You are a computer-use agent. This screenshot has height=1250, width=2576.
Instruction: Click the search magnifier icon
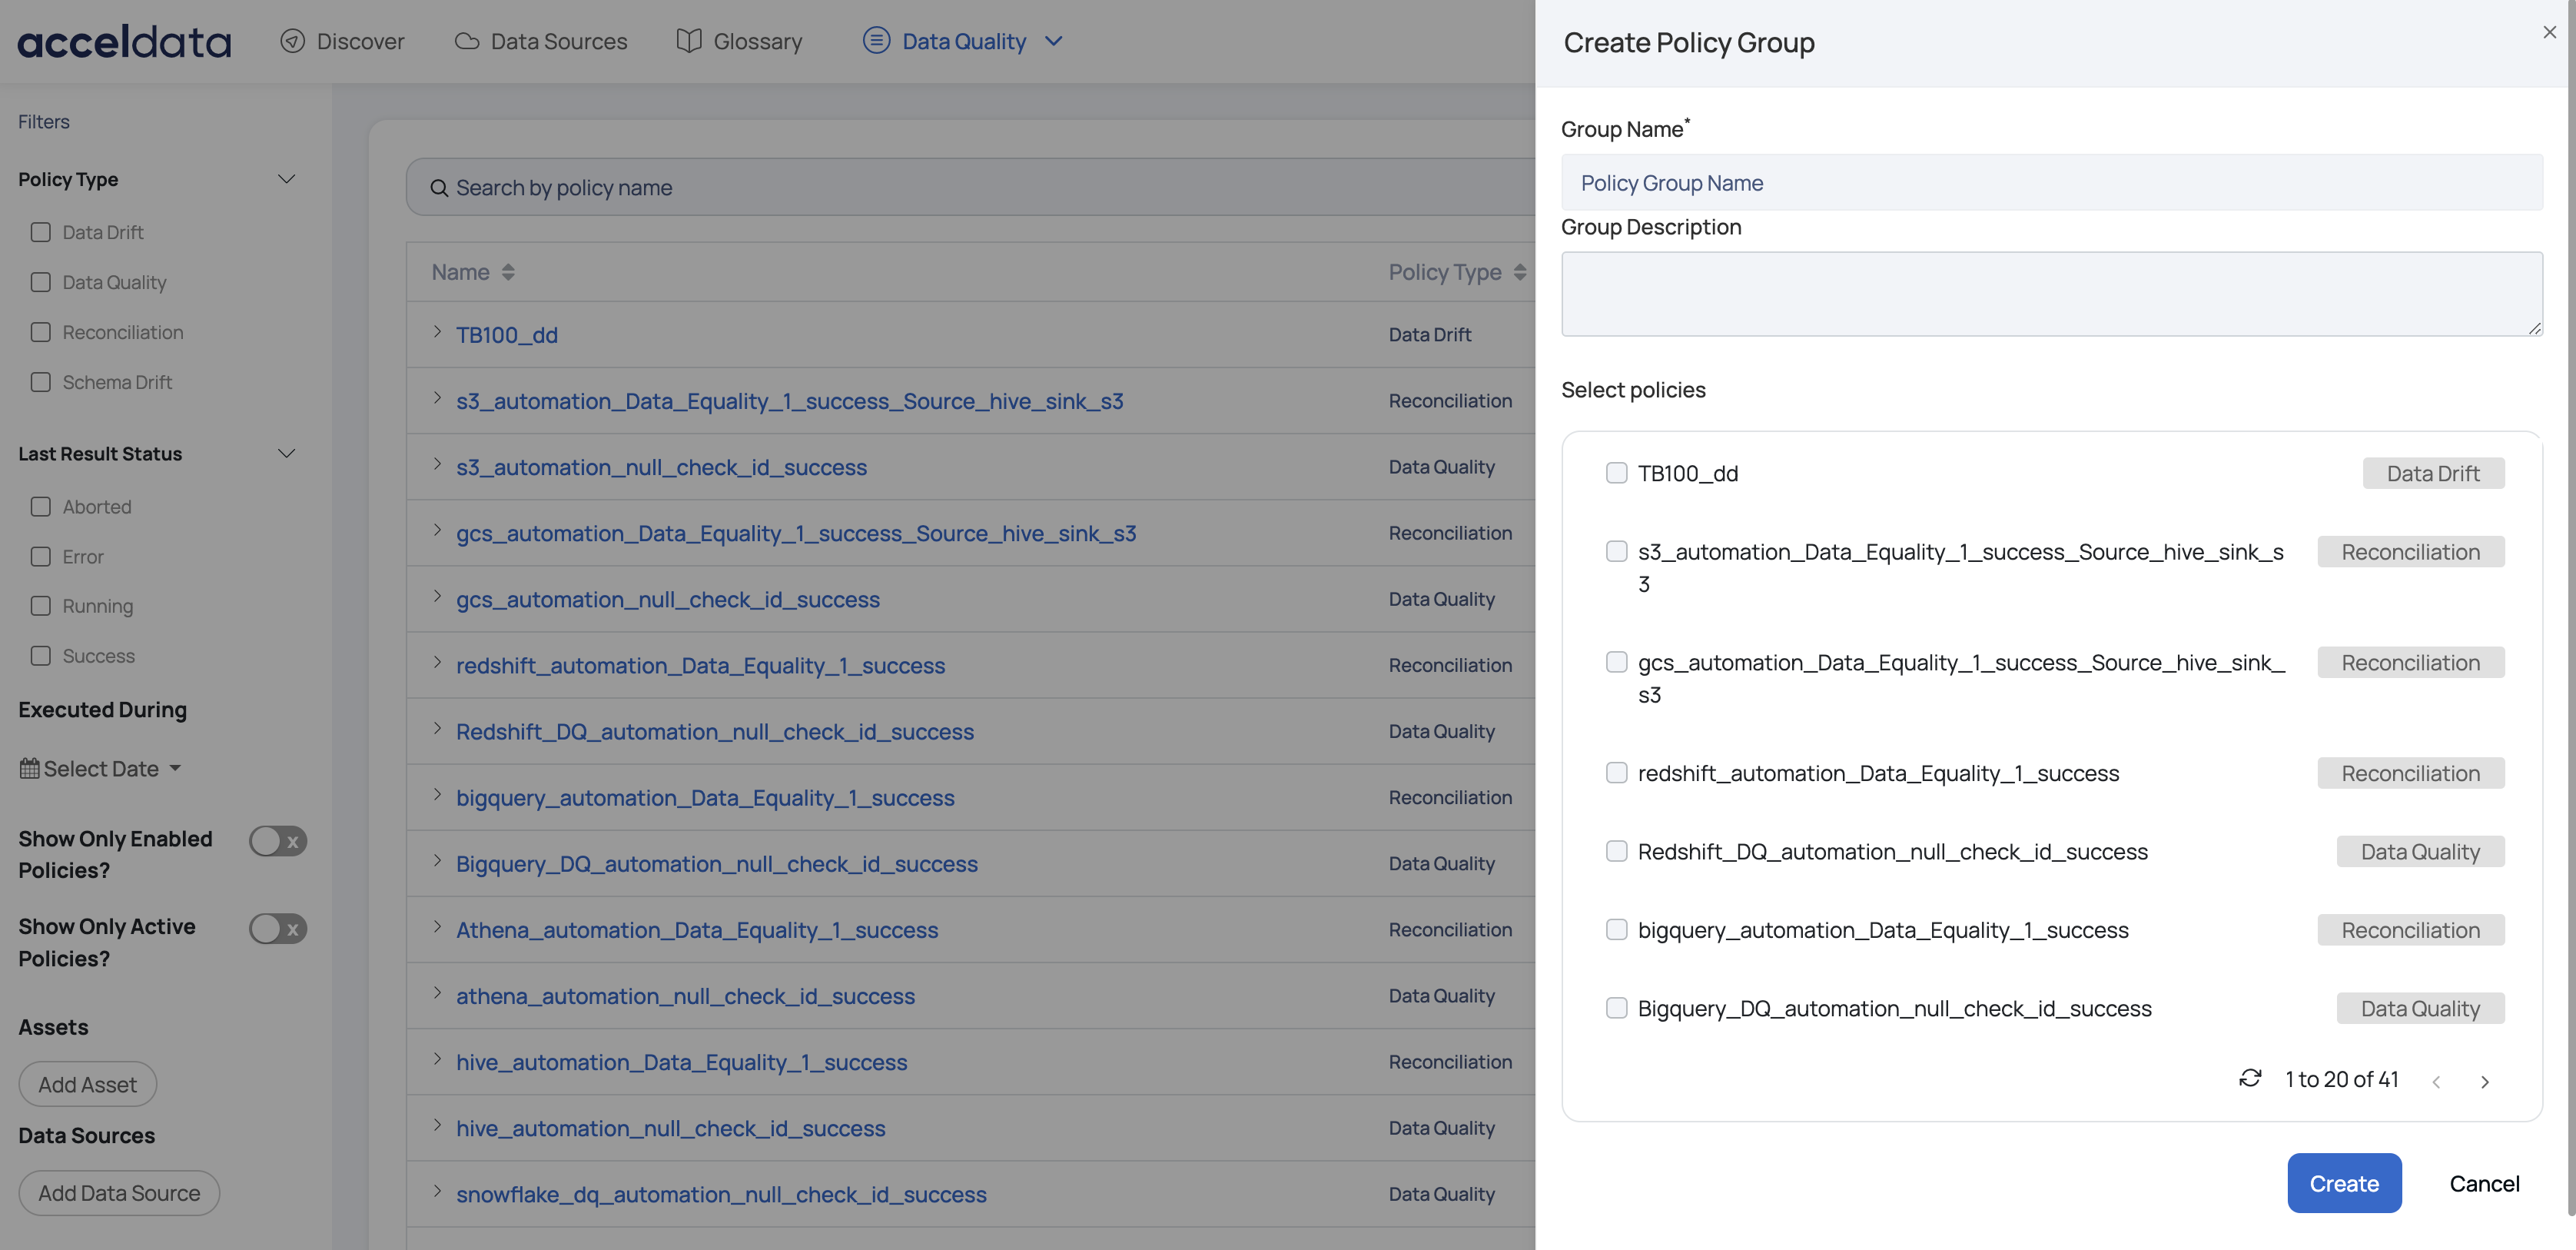pos(438,188)
